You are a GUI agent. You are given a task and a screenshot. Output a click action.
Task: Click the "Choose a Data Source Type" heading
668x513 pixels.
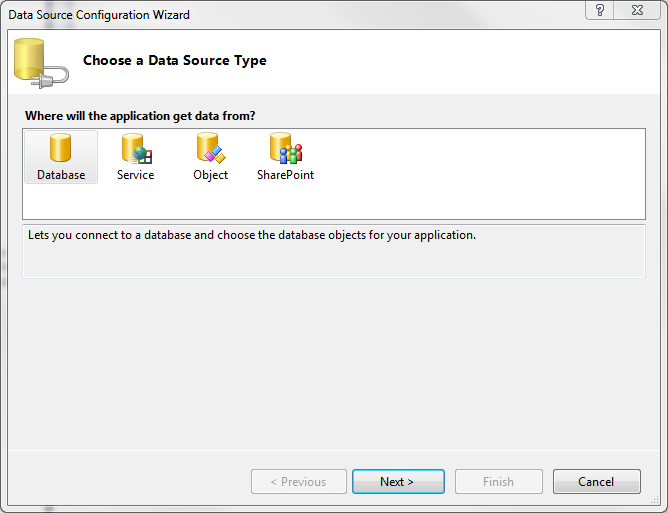point(175,60)
